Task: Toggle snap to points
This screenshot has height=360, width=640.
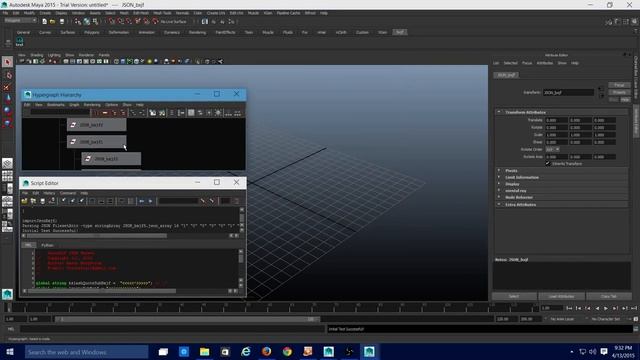Action: 129,21
